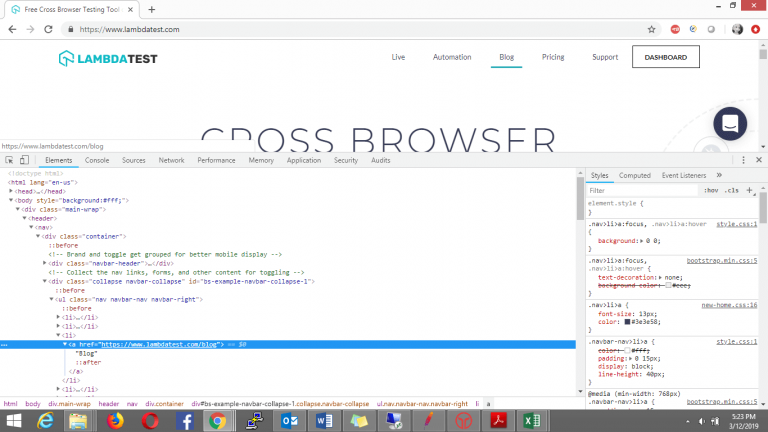Open Excel from the taskbar
Viewport: 768px width, 432px height.
pos(532,420)
